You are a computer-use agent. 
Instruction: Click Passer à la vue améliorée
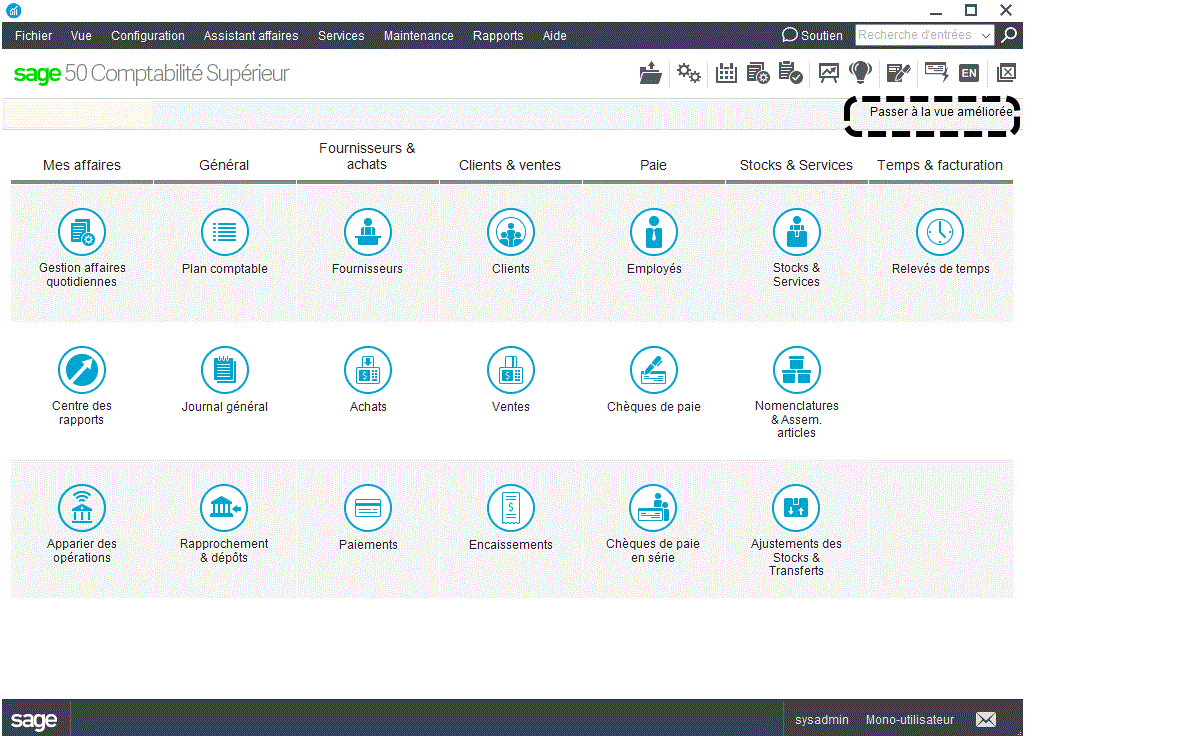[x=941, y=112]
